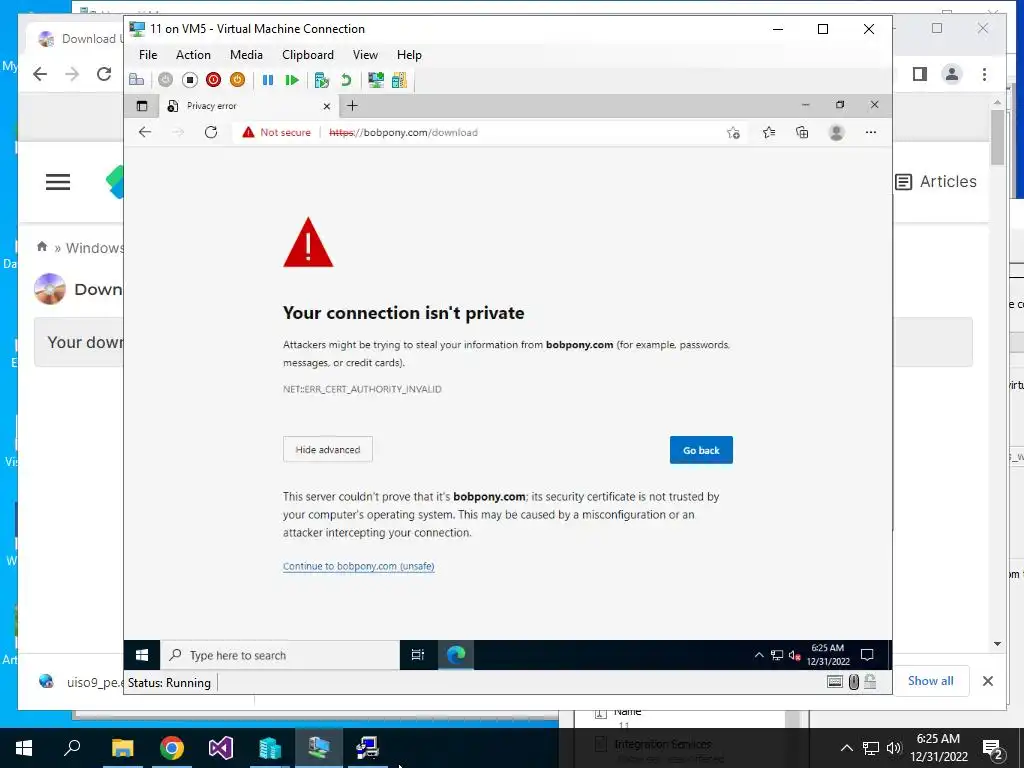Click the last VM toolbar icon with ruler

(x=399, y=80)
